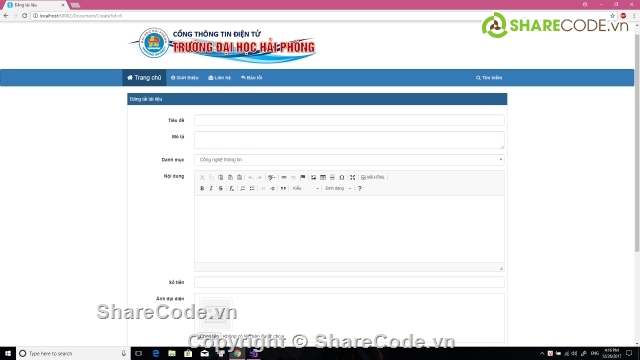Screen dimensions: 640x360
Task: Toggle strikethrough formatting
Action: (221, 188)
